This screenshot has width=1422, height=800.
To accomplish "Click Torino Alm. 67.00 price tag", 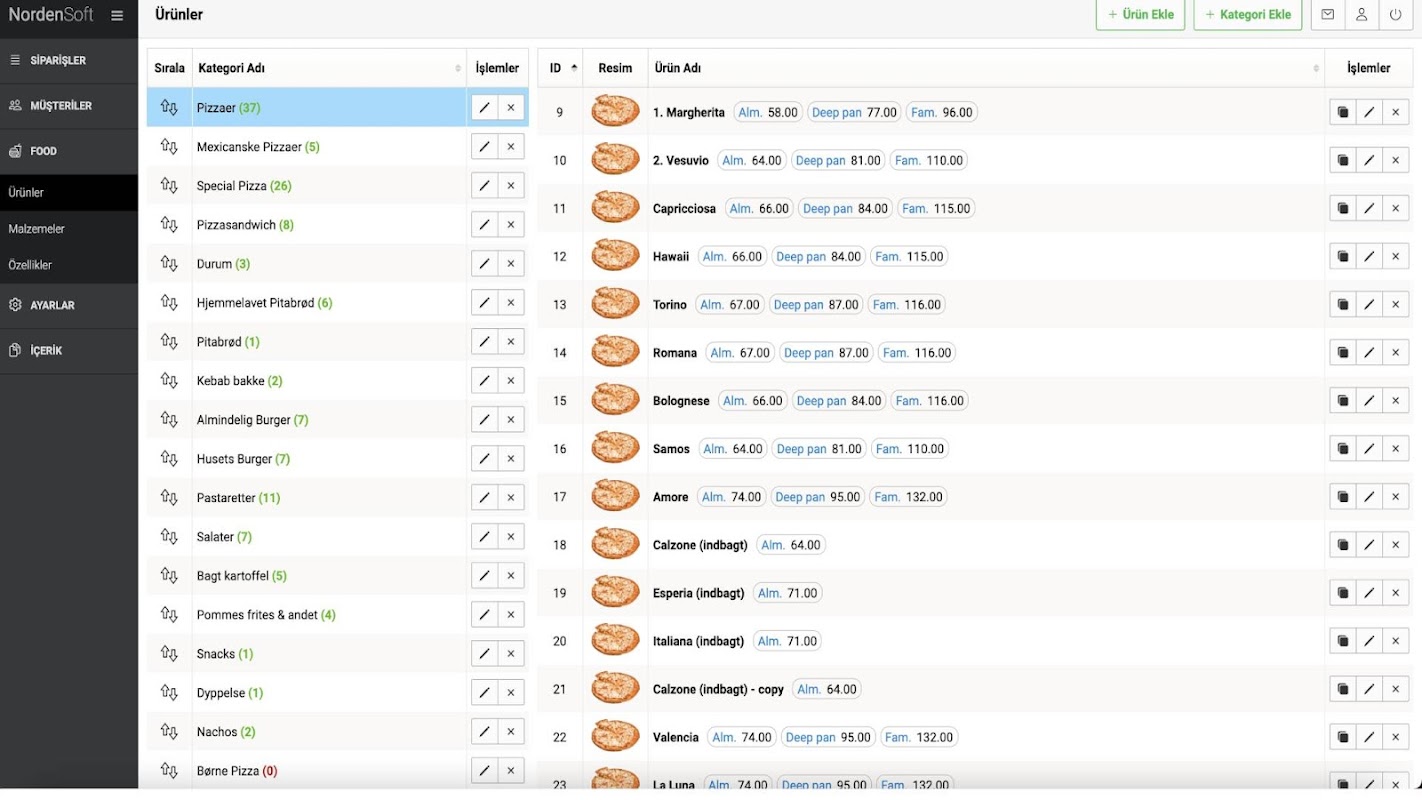I will click(x=730, y=305).
